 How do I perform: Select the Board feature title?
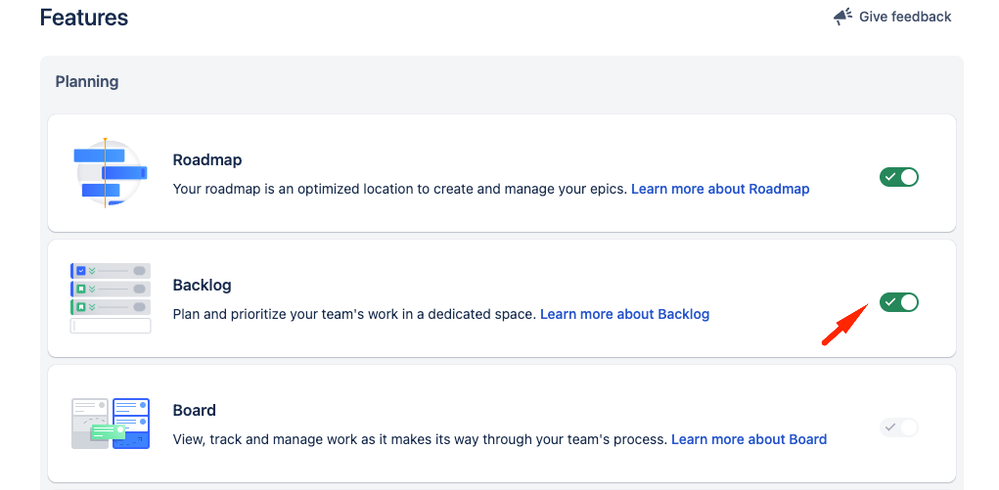click(194, 410)
